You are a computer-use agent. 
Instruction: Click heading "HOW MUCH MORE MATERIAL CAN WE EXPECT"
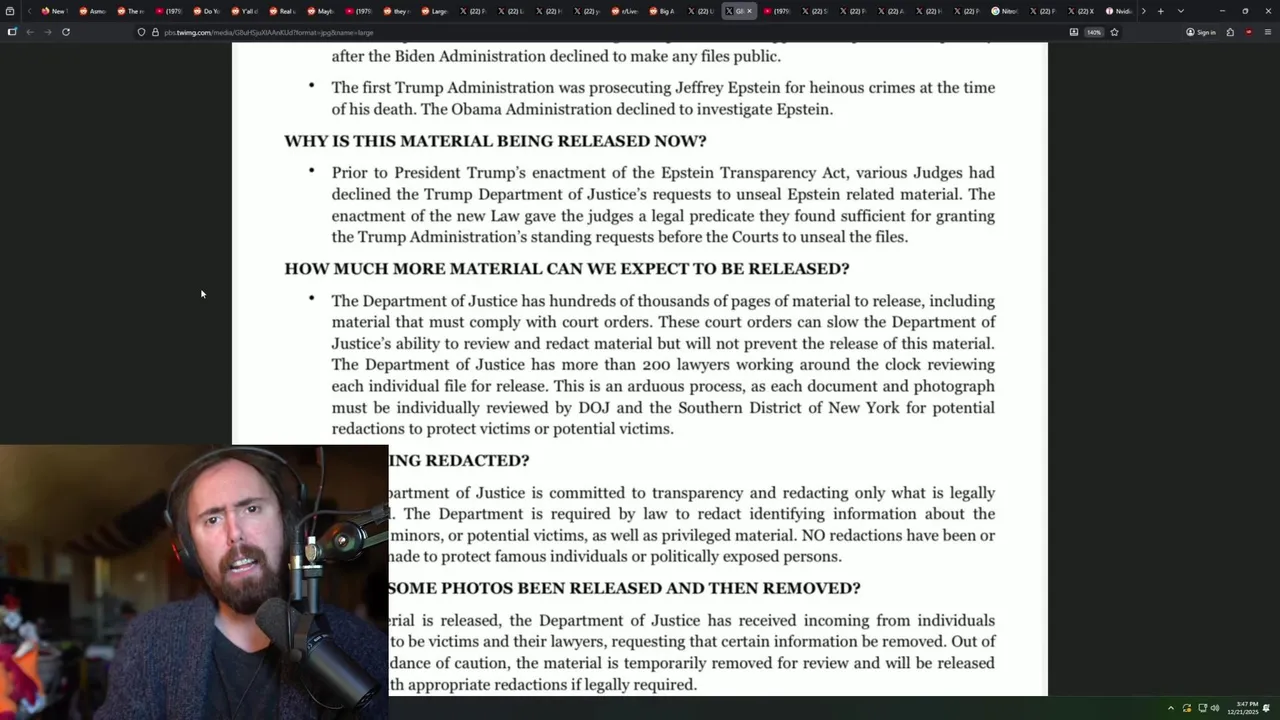(x=567, y=269)
